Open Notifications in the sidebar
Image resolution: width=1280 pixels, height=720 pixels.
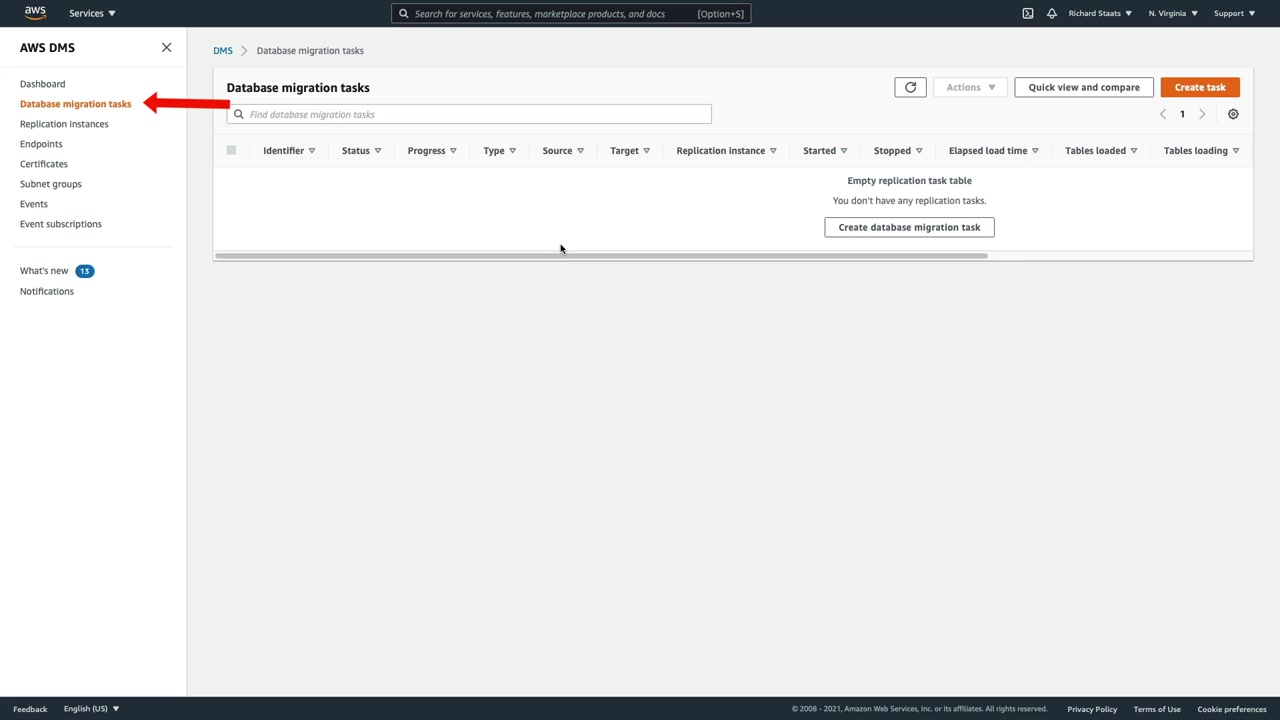47,291
